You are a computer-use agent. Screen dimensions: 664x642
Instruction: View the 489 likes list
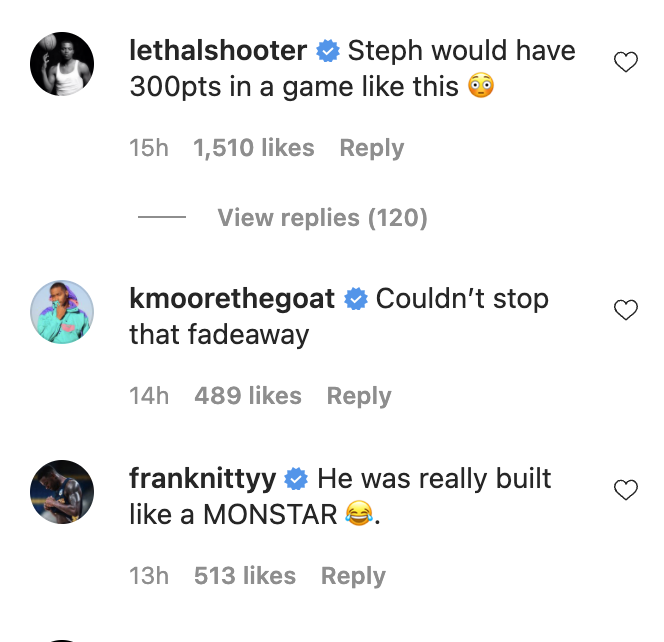coord(248,396)
